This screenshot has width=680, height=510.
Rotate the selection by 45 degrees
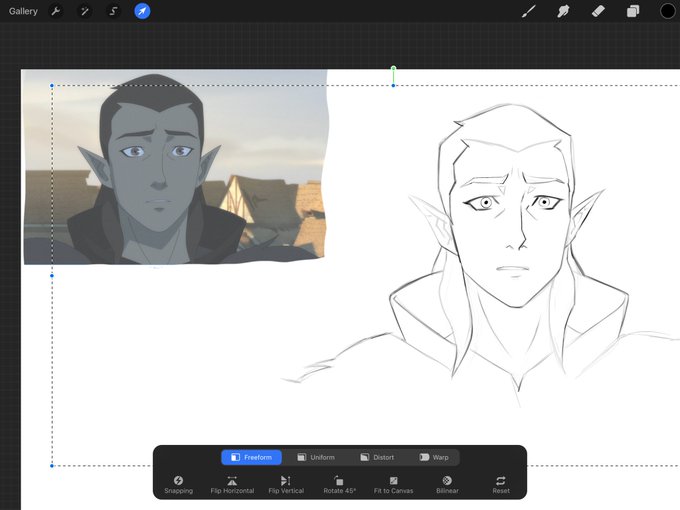[x=340, y=485]
